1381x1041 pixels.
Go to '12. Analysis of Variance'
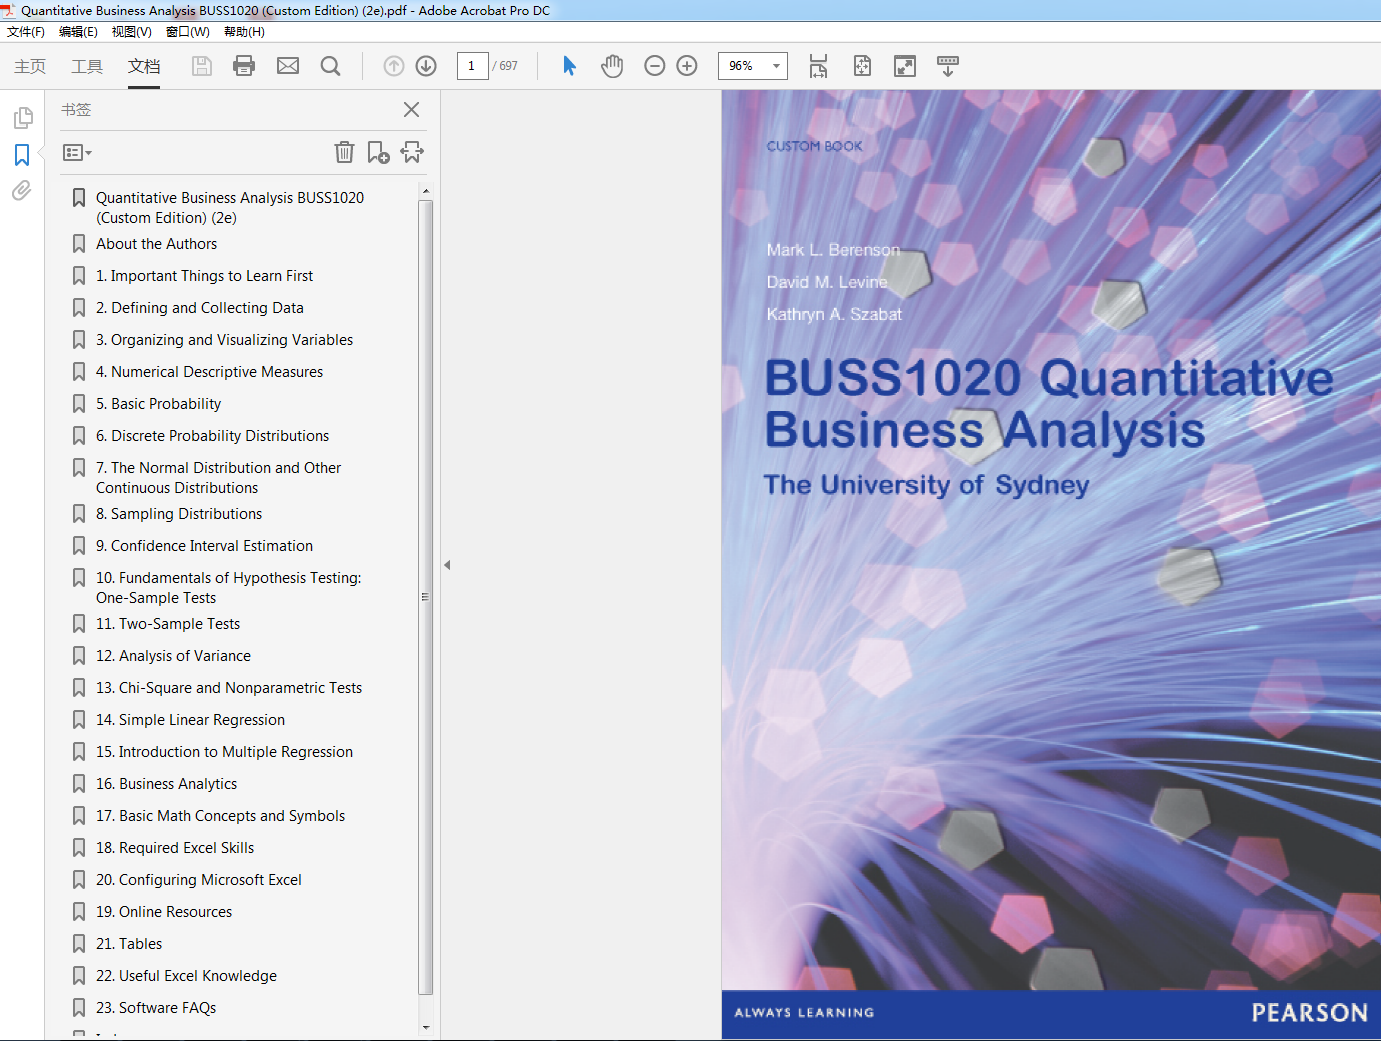[173, 656]
